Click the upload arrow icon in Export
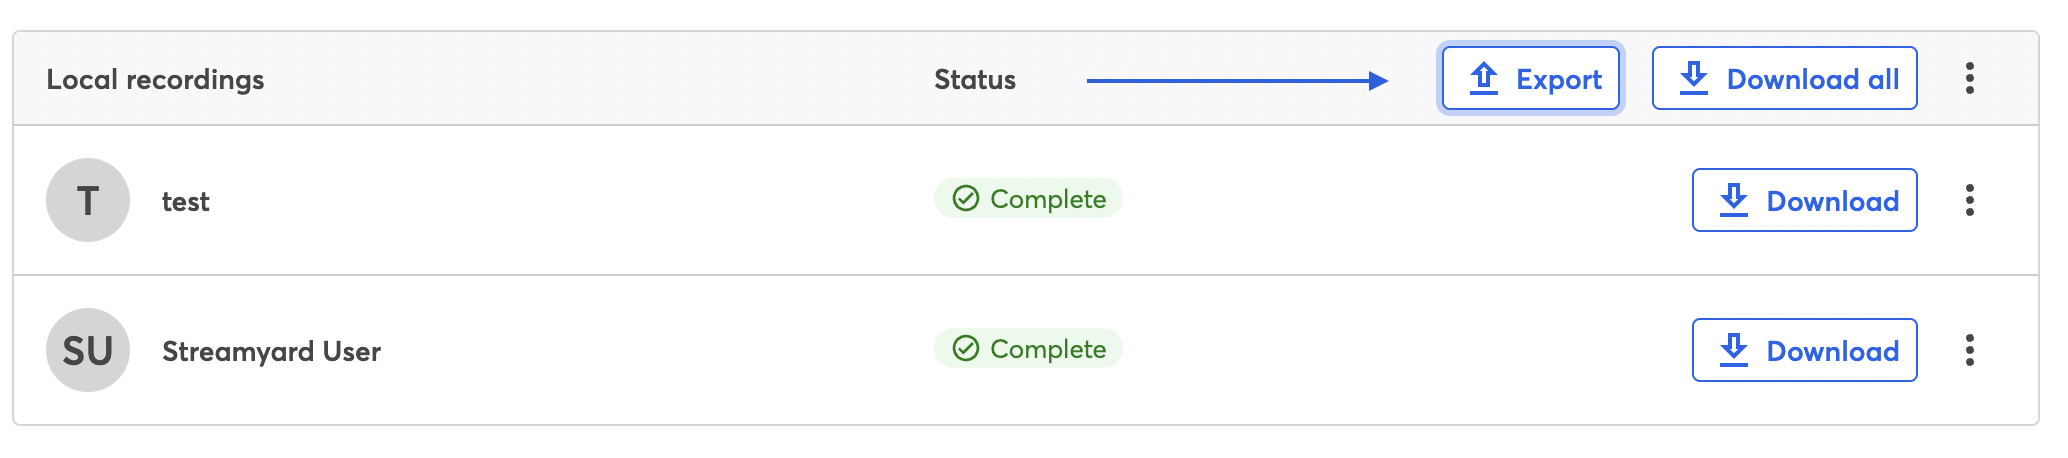The width and height of the screenshot is (2068, 458). (1484, 78)
